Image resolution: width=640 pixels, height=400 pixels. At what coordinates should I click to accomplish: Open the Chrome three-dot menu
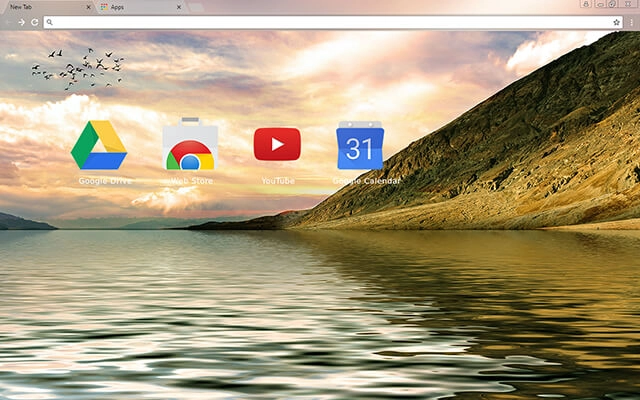(x=631, y=22)
